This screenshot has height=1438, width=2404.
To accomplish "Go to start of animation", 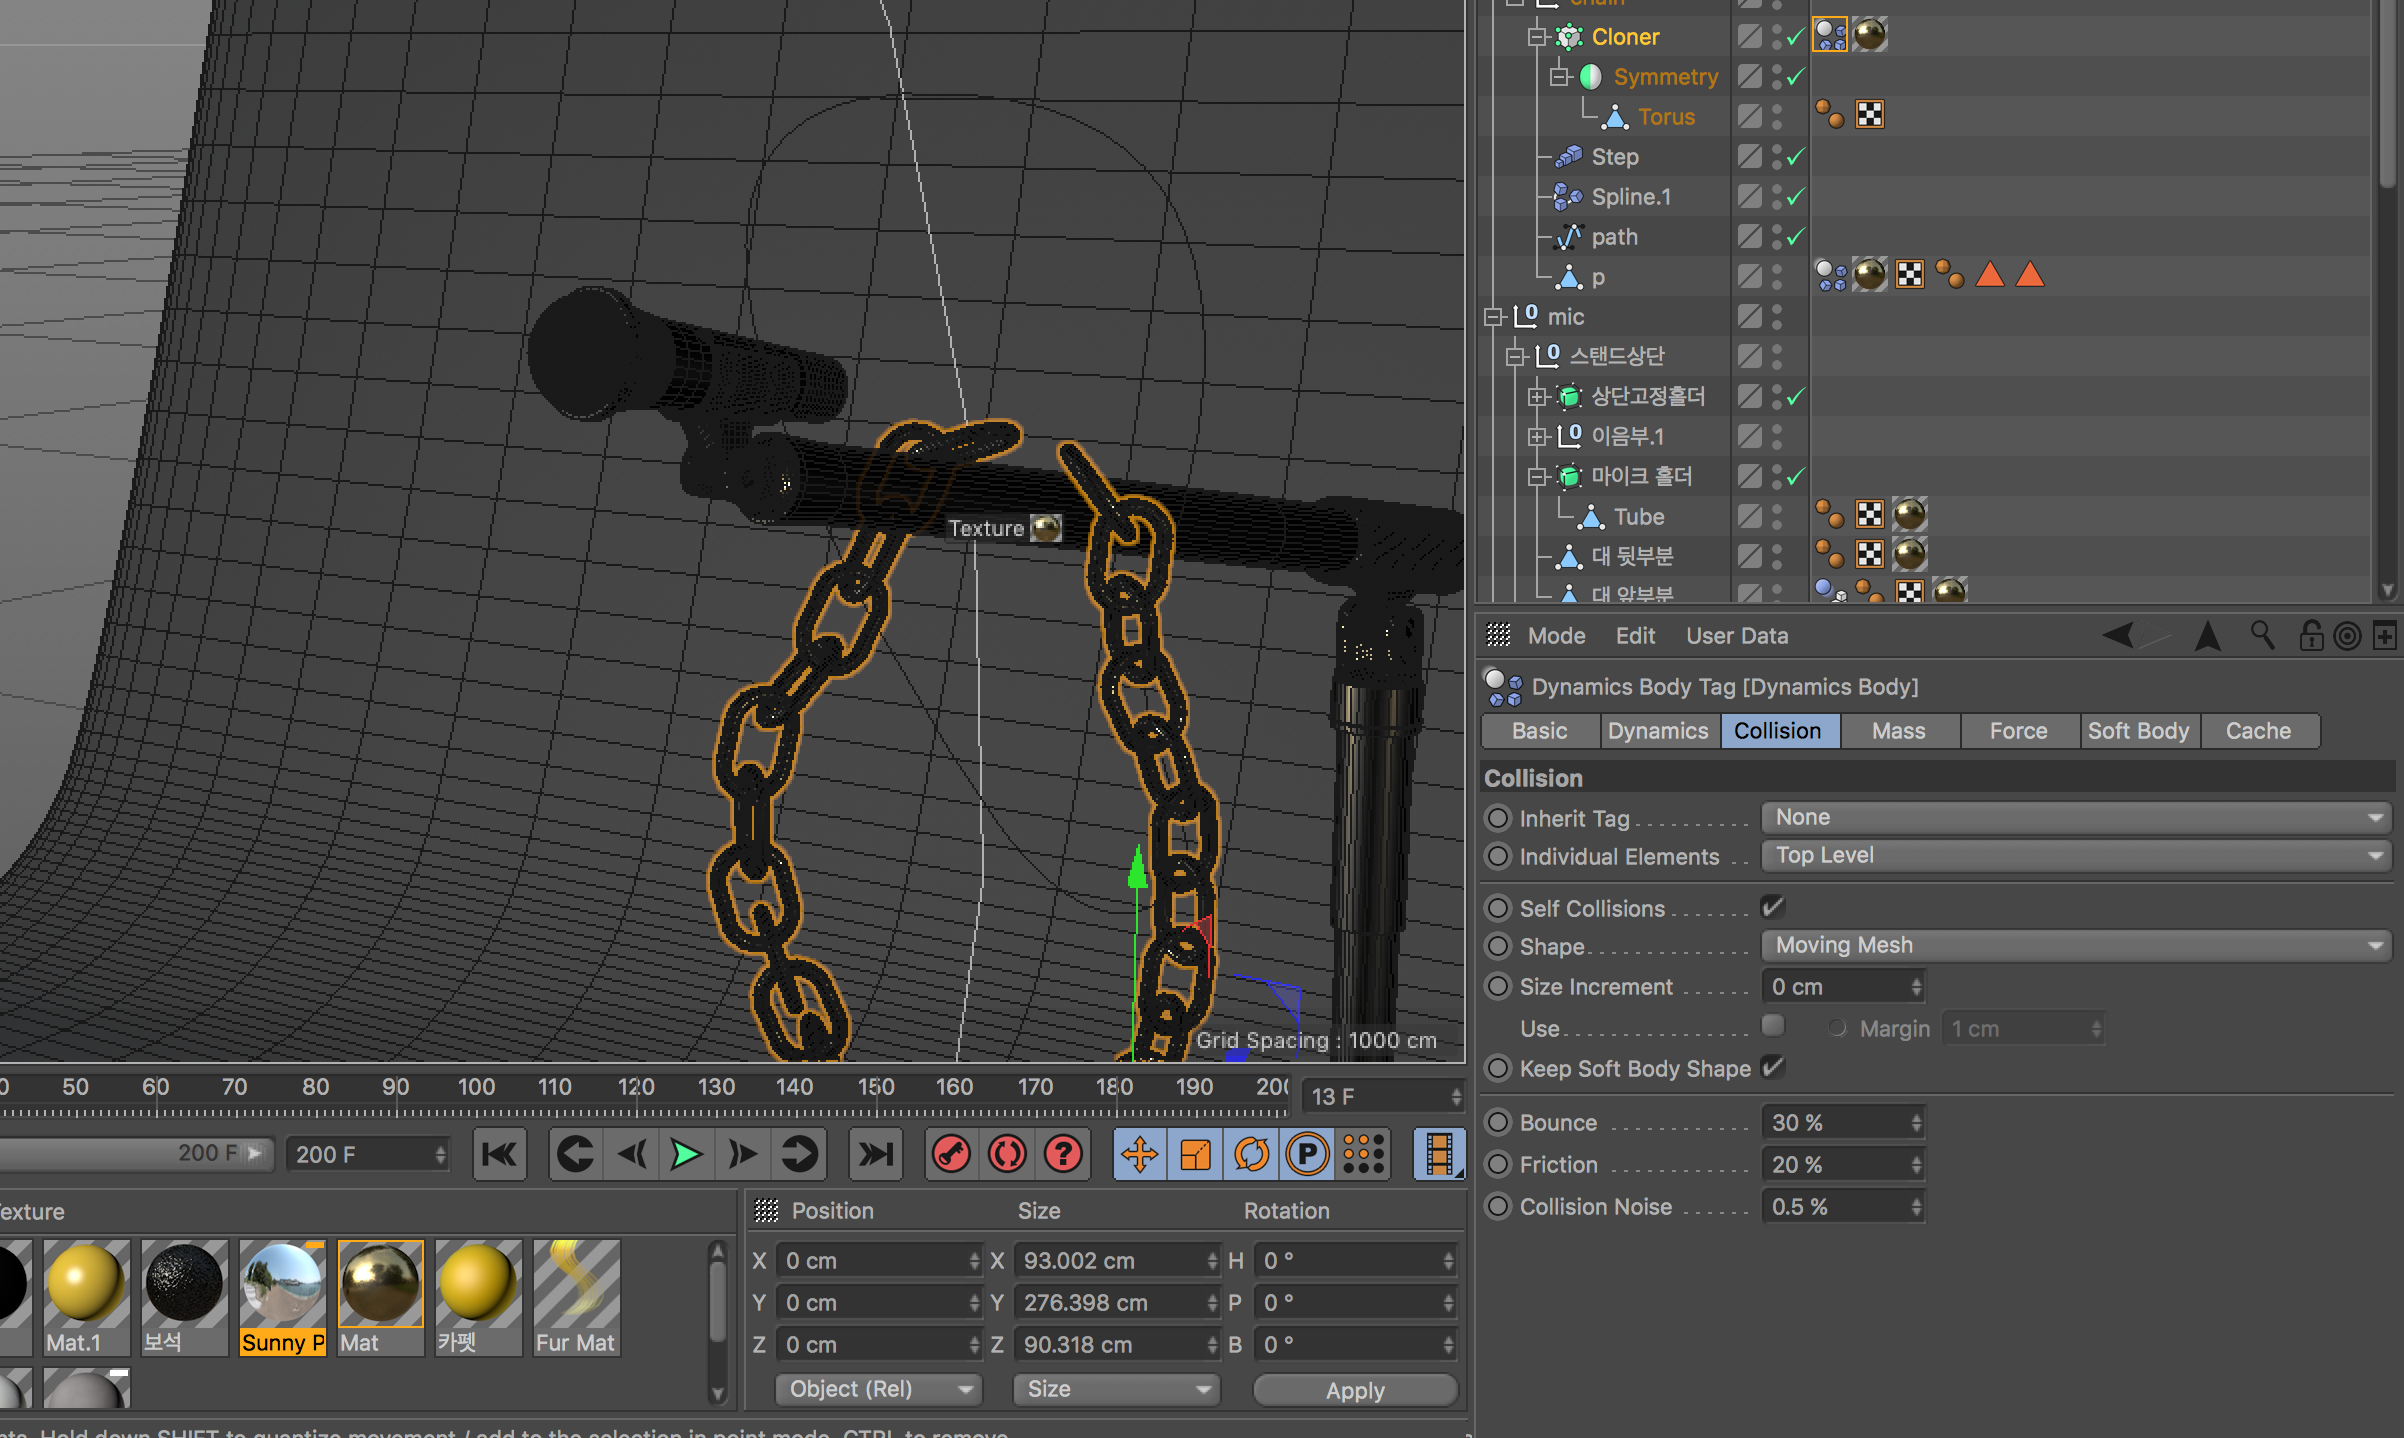I will [x=499, y=1155].
